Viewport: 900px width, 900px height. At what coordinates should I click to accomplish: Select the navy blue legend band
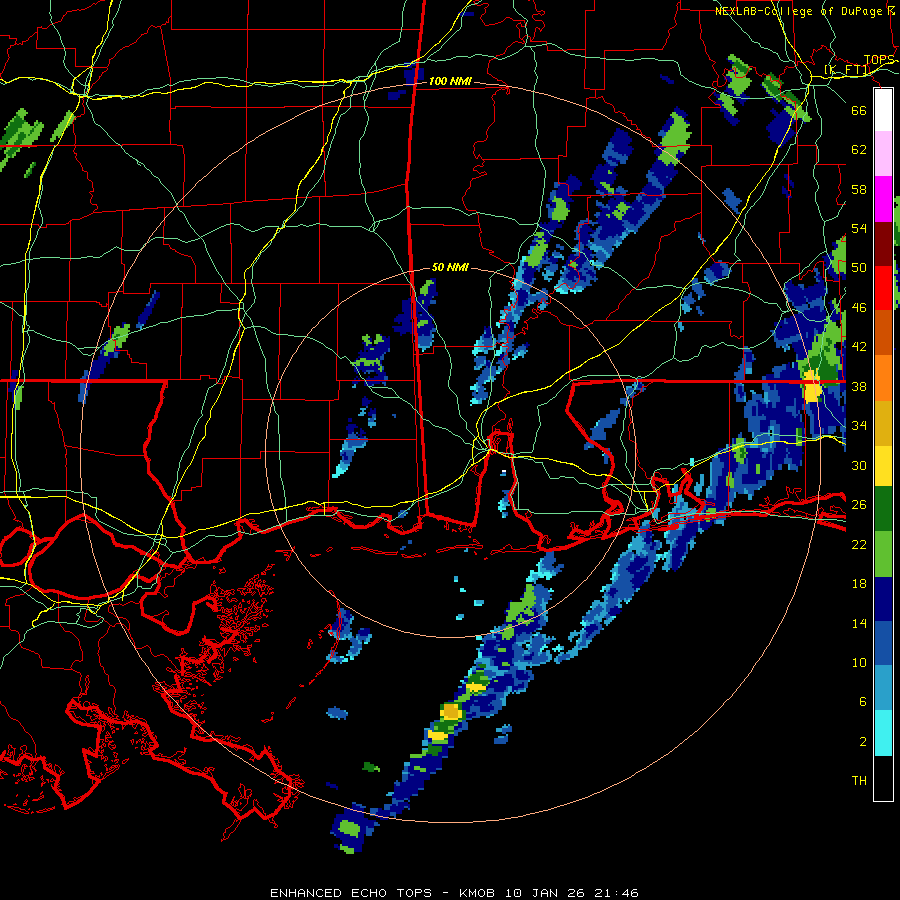pos(883,599)
